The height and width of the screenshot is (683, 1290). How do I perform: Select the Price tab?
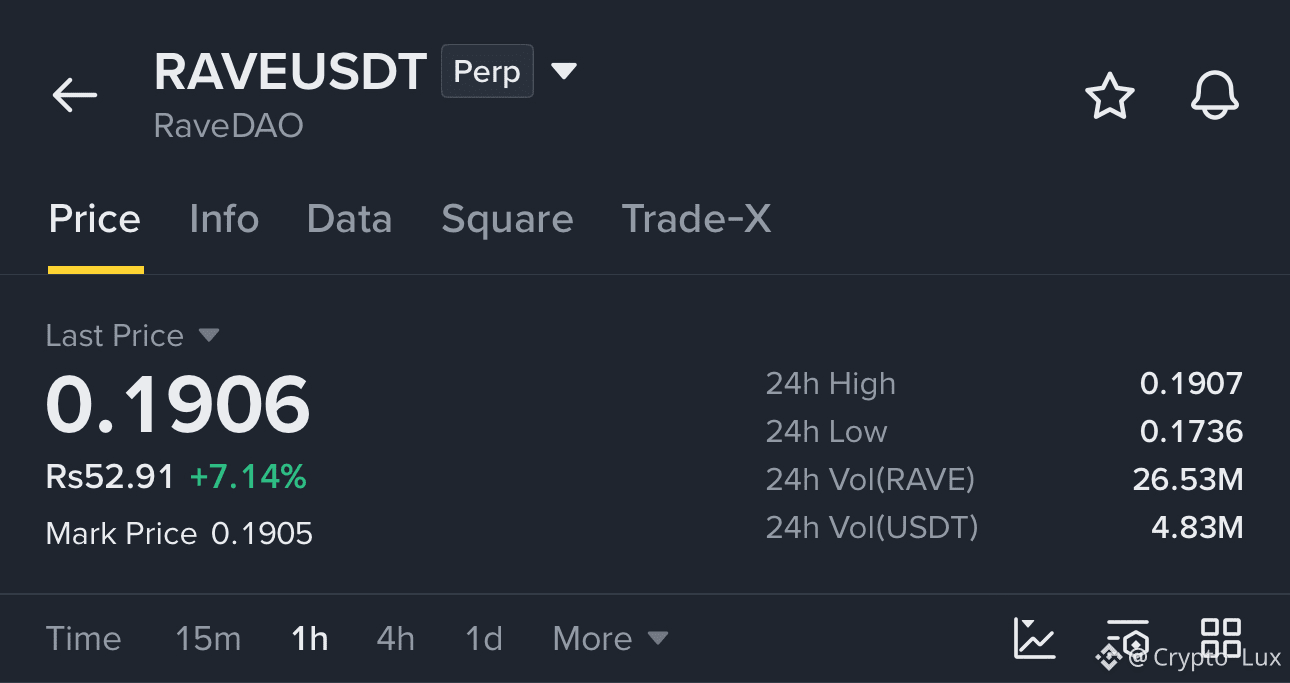(x=95, y=219)
